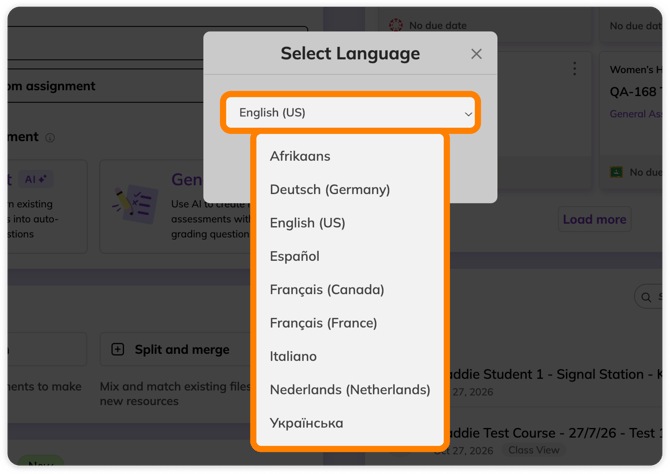Click the red icon beside No due date
670x474 pixels.
click(x=396, y=25)
